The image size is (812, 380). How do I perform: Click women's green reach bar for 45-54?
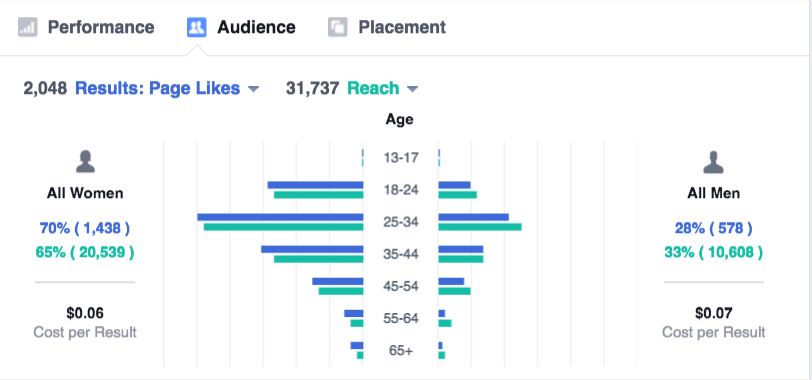(341, 291)
